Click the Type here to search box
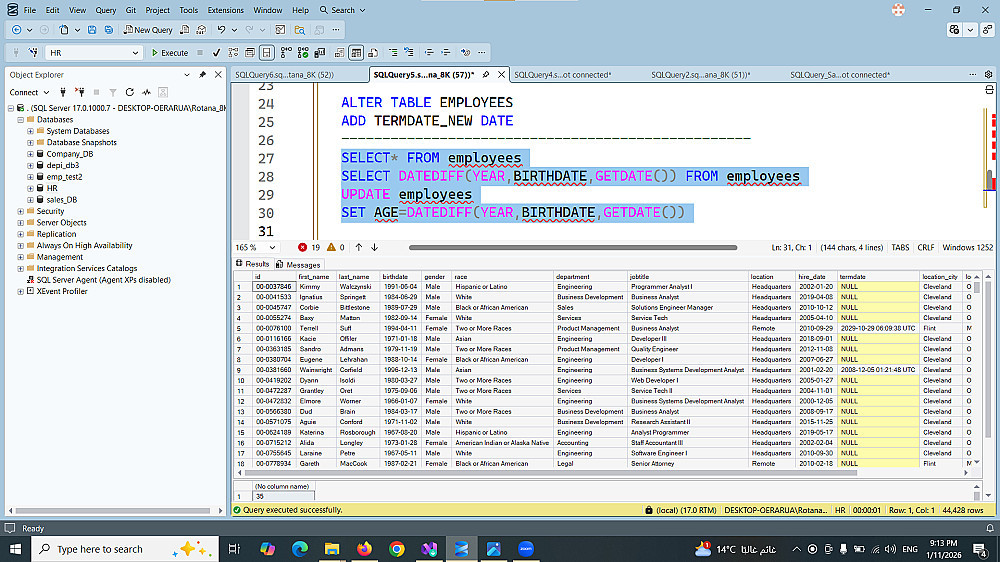This screenshot has width=1000, height=562. (100, 549)
